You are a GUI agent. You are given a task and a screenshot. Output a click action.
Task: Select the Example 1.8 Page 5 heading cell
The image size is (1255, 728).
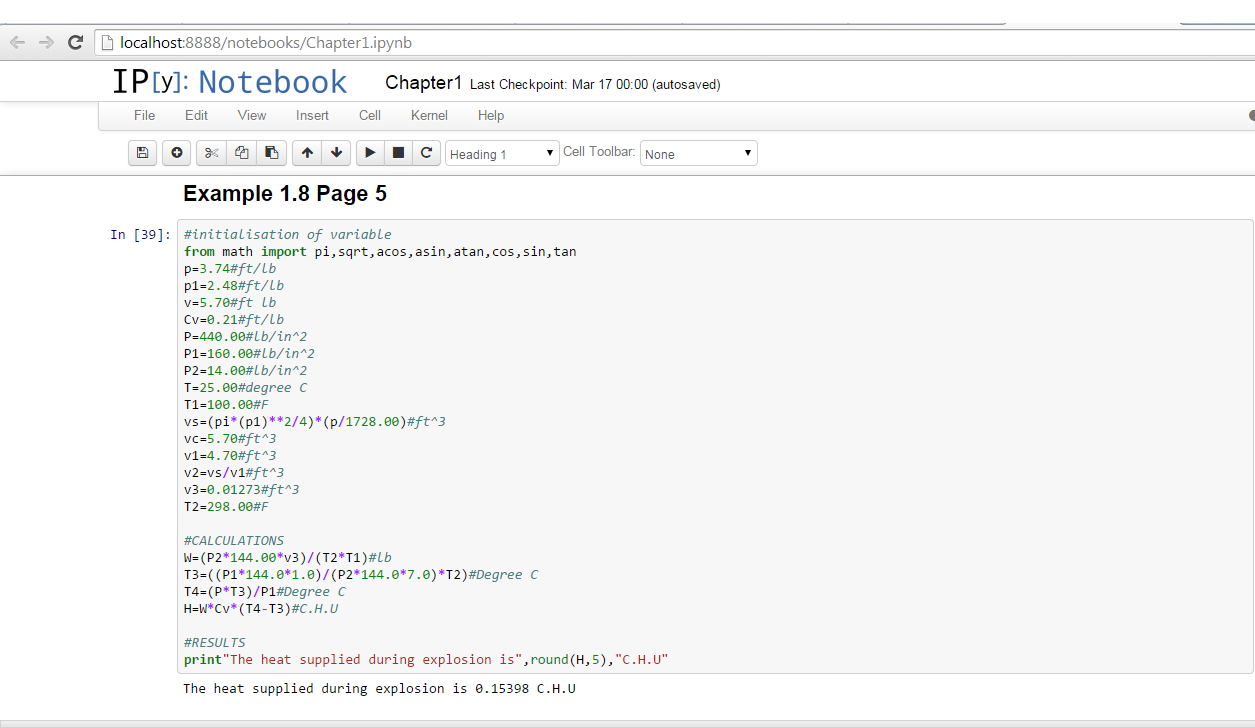click(x=285, y=194)
